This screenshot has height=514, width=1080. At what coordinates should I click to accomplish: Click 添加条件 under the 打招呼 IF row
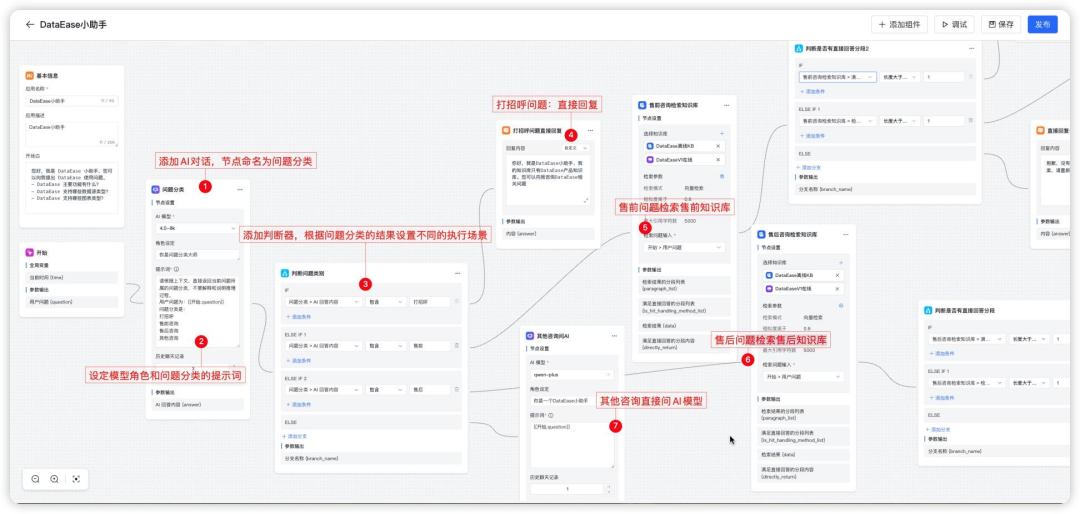click(299, 317)
